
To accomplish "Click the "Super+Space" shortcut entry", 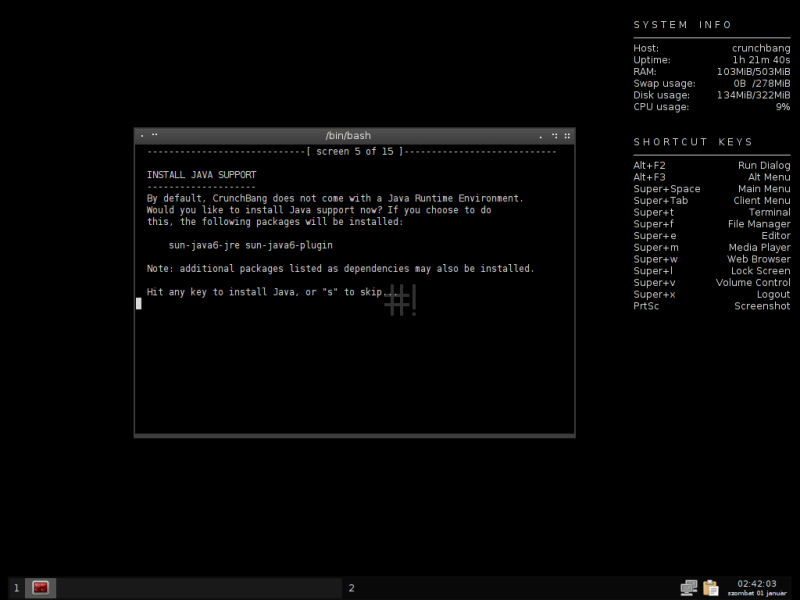I will pos(667,189).
